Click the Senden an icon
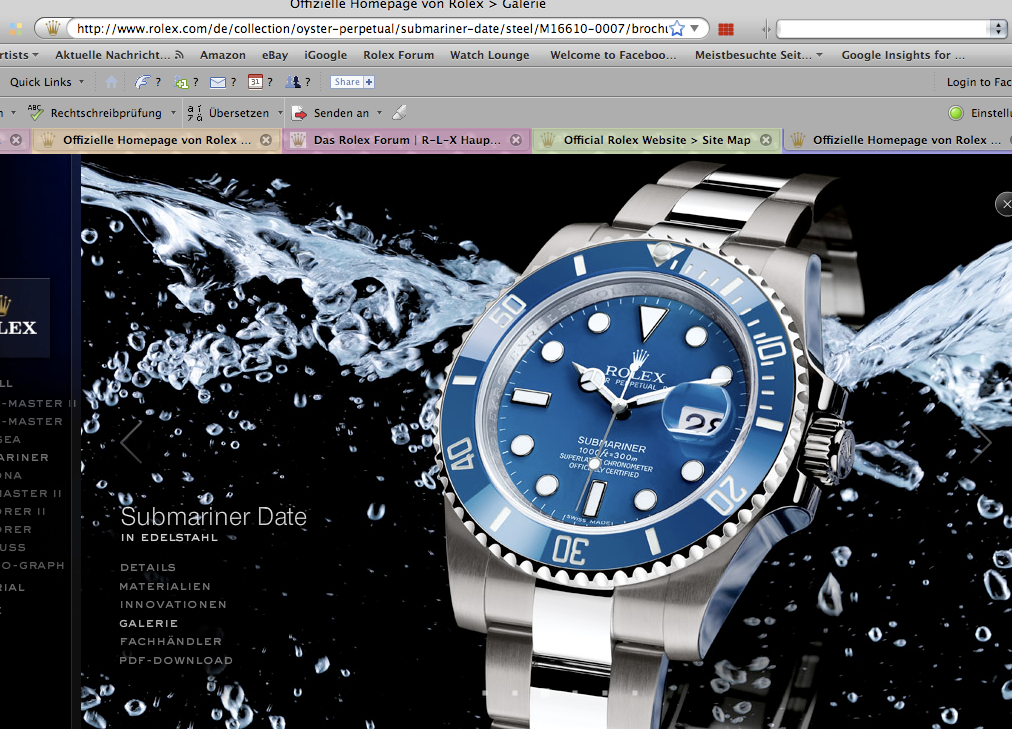Viewport: 1012px width, 729px height. [x=299, y=114]
